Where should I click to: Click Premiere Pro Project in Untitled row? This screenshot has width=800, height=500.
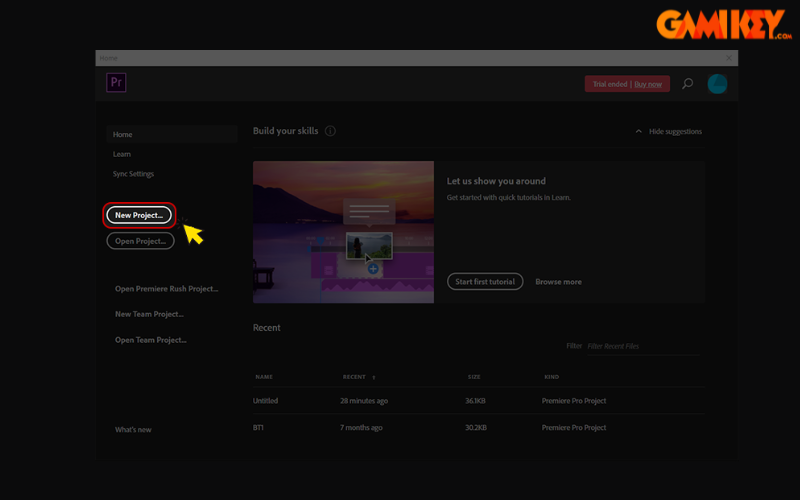point(573,401)
